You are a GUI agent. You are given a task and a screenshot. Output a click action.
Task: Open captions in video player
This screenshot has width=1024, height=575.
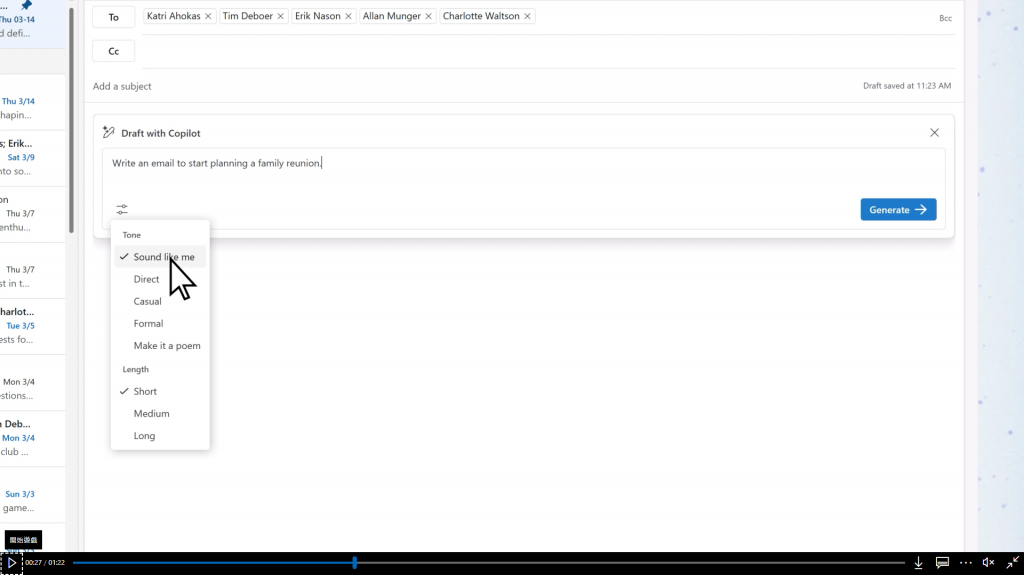point(942,563)
